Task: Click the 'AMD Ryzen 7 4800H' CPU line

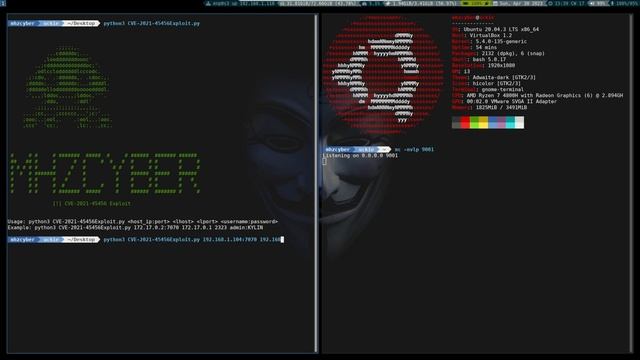Action: pyautogui.click(x=537, y=95)
